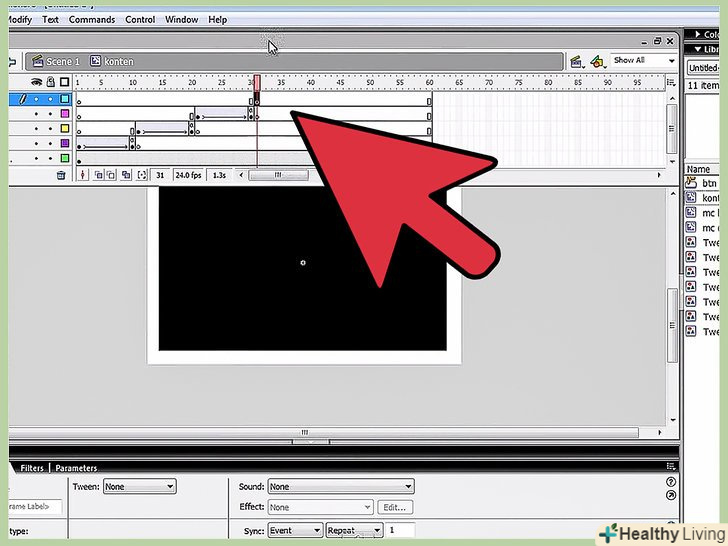Lock the green layer via its lock dot
The image size is (728, 546).
(50, 158)
